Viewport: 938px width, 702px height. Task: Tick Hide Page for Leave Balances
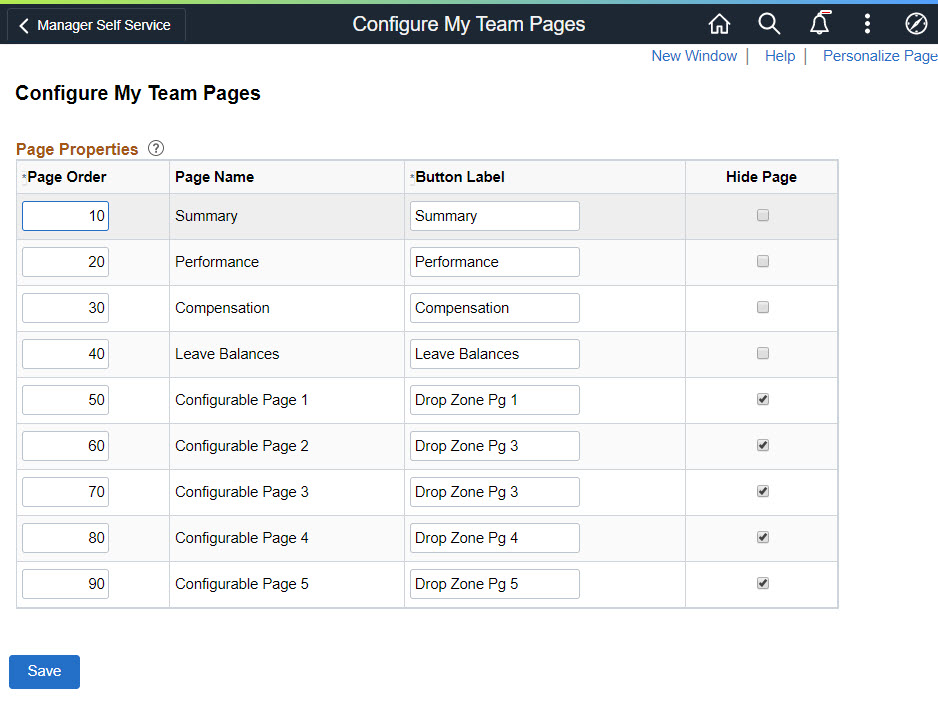point(763,353)
